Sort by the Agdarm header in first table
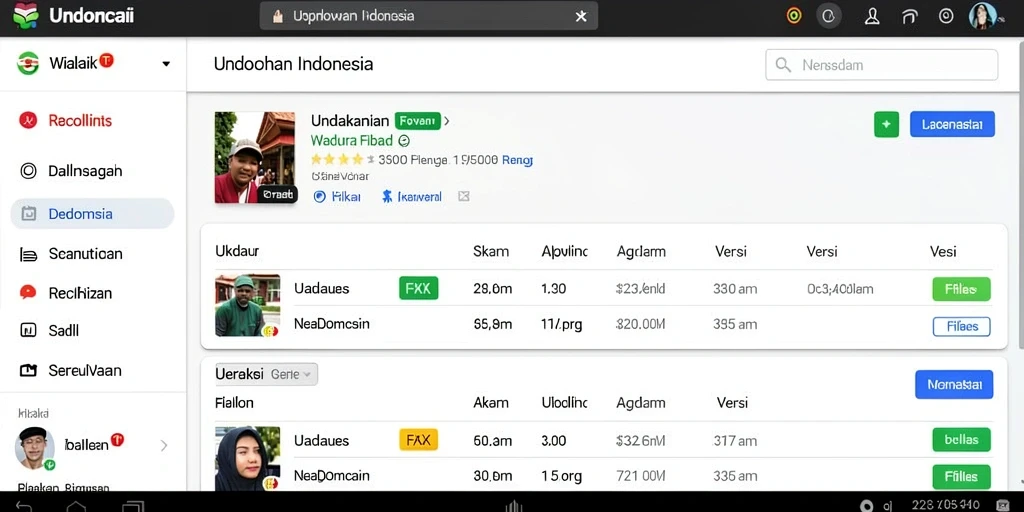Image resolution: width=1024 pixels, height=512 pixels. [641, 251]
